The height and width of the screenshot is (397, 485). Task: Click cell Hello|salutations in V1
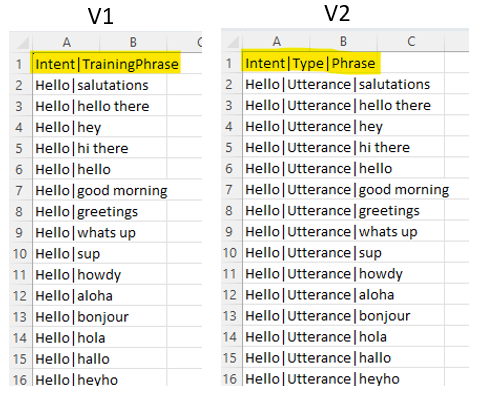99,85
